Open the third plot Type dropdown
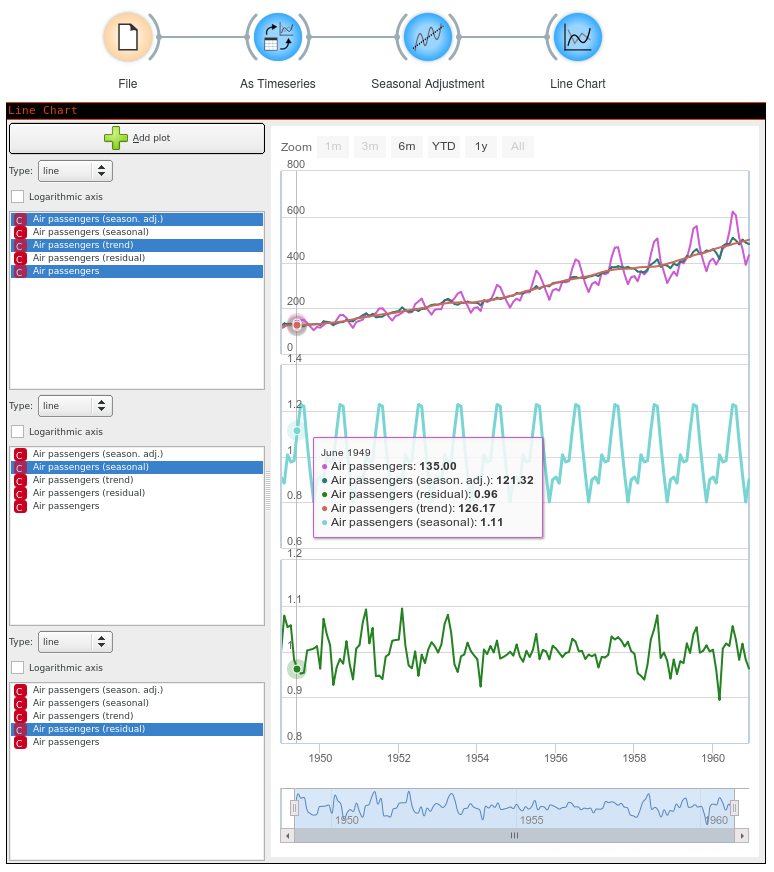The height and width of the screenshot is (872, 774). (75, 641)
